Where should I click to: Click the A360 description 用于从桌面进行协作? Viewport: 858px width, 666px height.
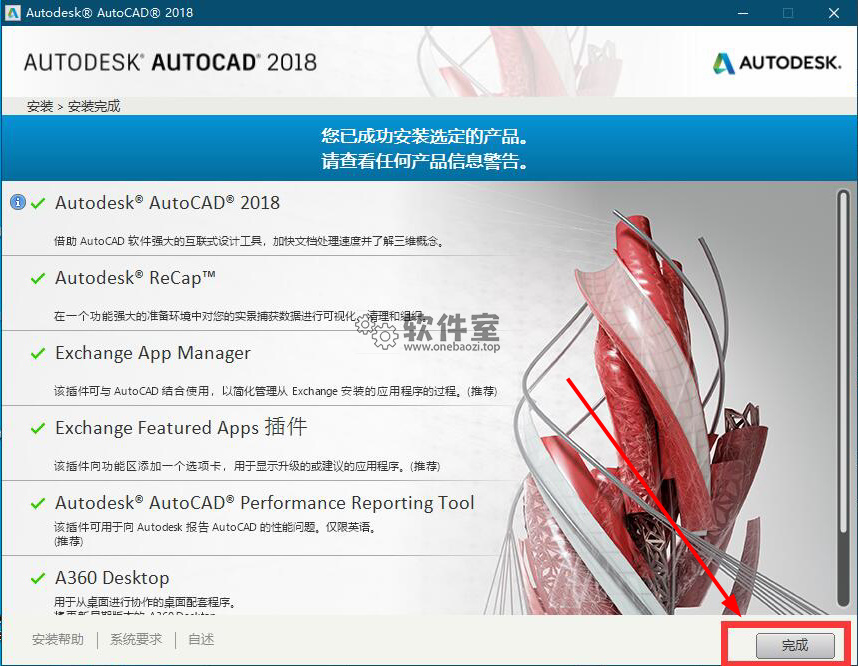tap(145, 603)
